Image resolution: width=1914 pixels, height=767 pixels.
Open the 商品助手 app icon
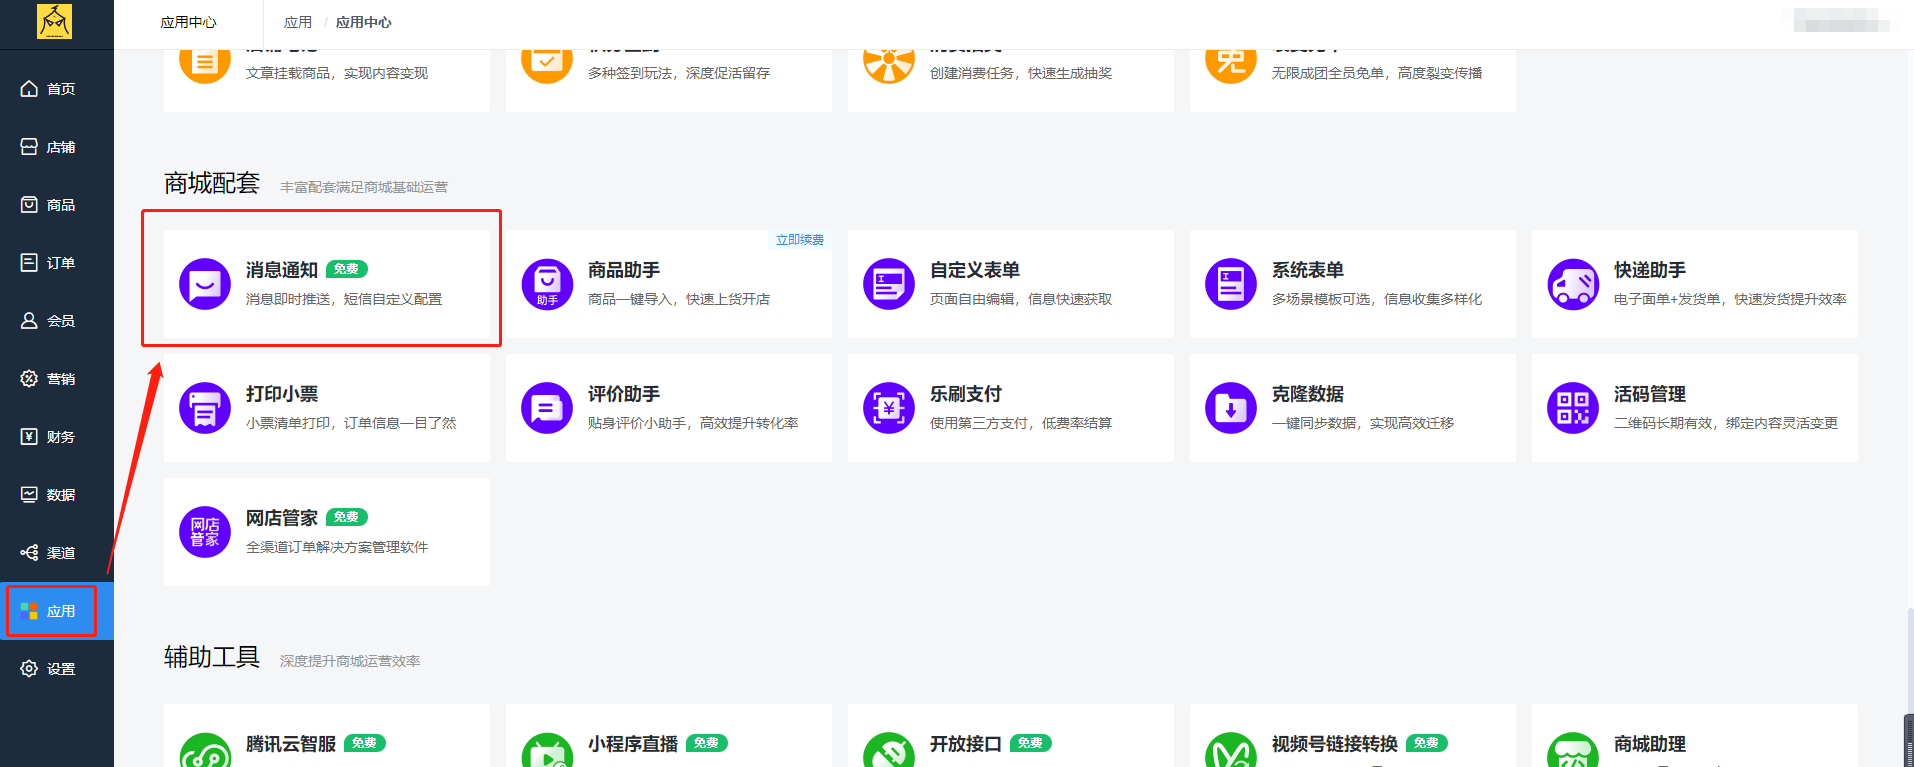click(x=547, y=284)
